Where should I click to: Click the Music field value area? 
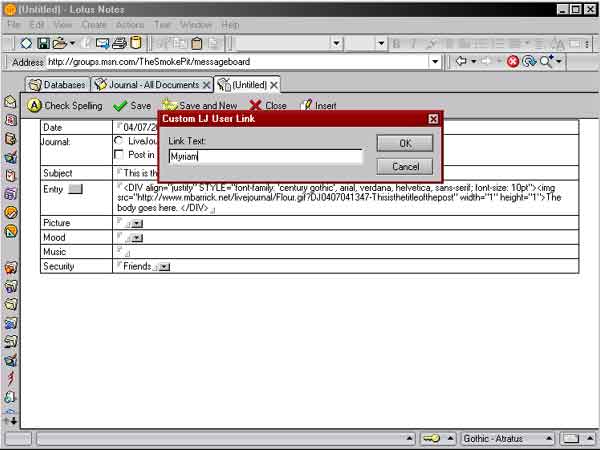(345, 252)
